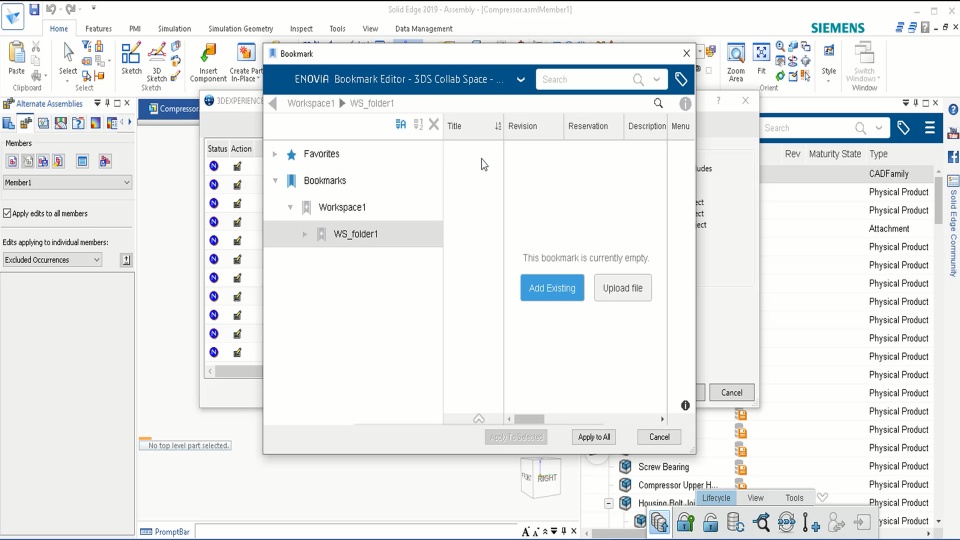
Task: Open the Excluded Occurrences dropdown
Action: coord(52,260)
